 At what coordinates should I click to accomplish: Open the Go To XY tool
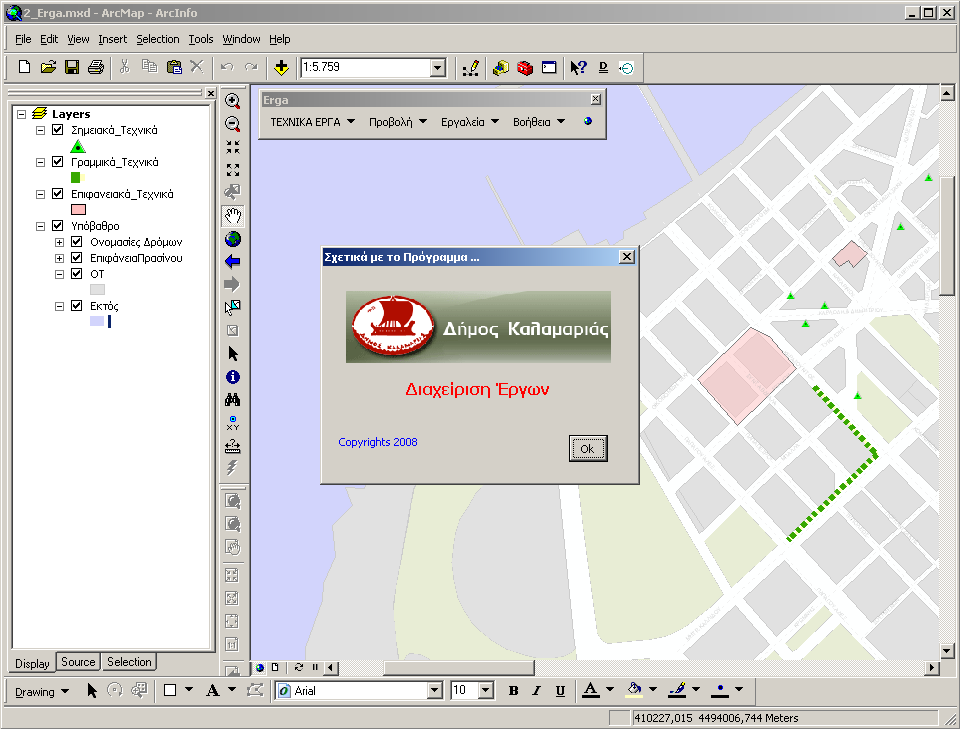pyautogui.click(x=233, y=423)
